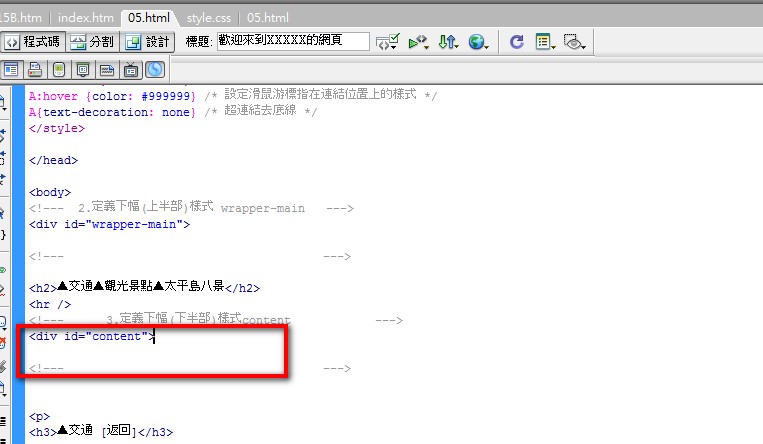763x444 pixels.
Task: Click the visual aids eye icon
Action: [574, 42]
